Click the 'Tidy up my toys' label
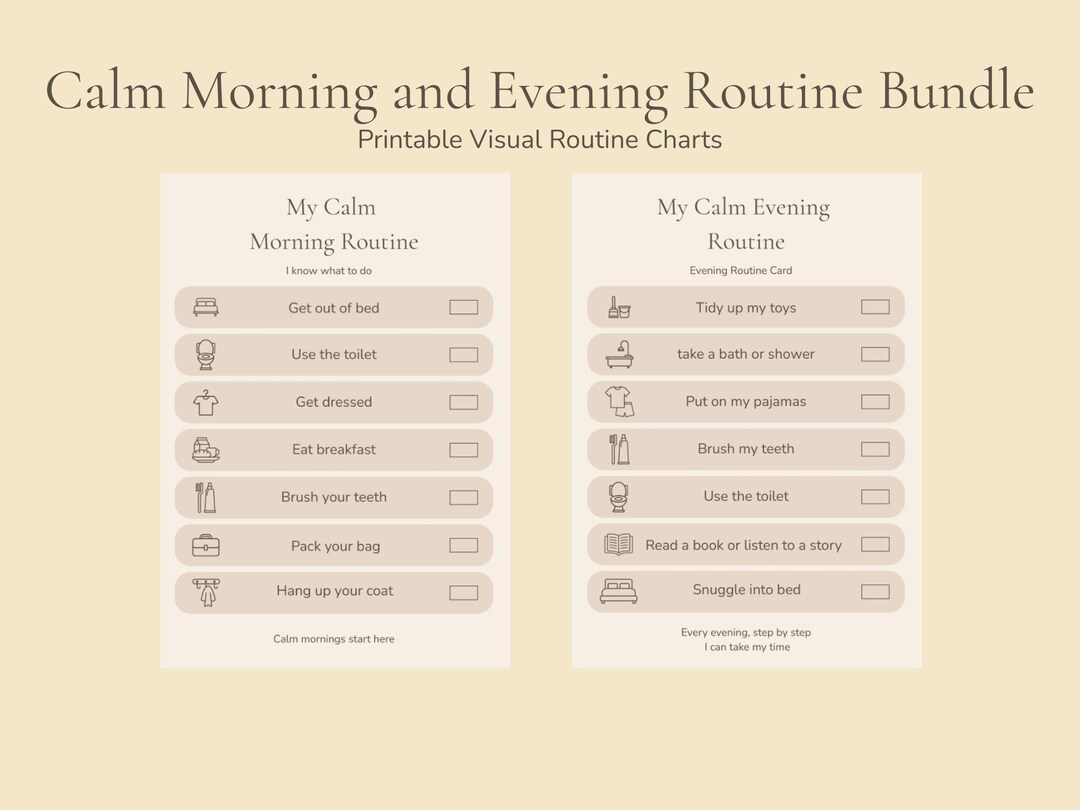 [x=746, y=308]
